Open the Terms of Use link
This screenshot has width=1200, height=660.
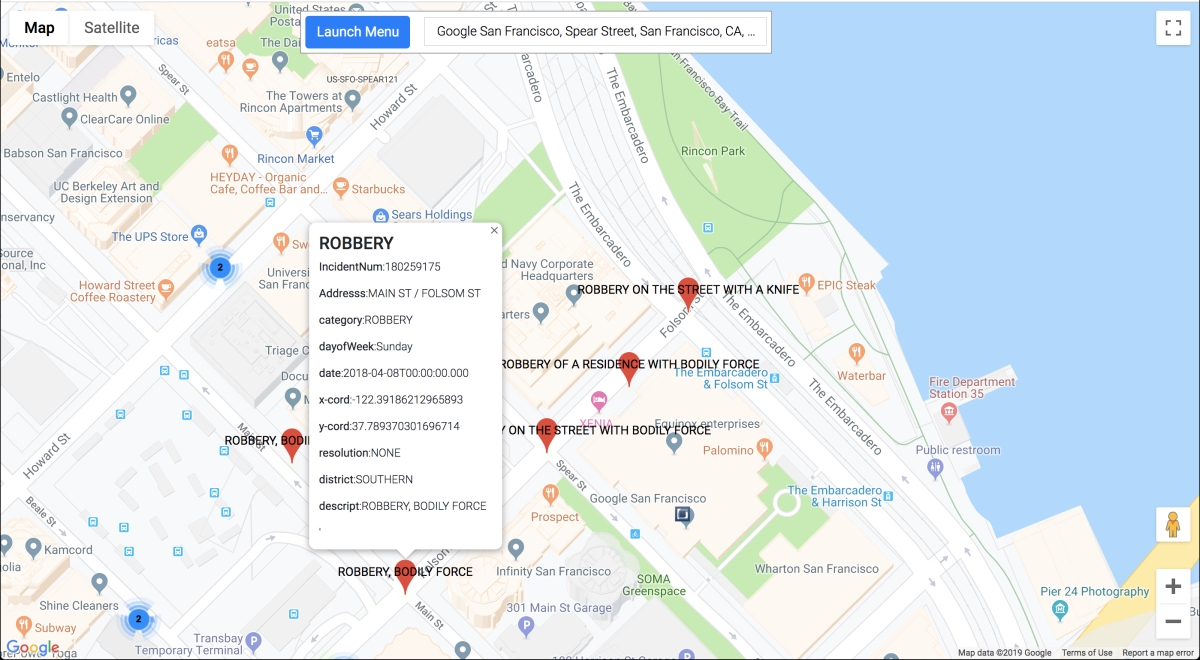point(1086,653)
